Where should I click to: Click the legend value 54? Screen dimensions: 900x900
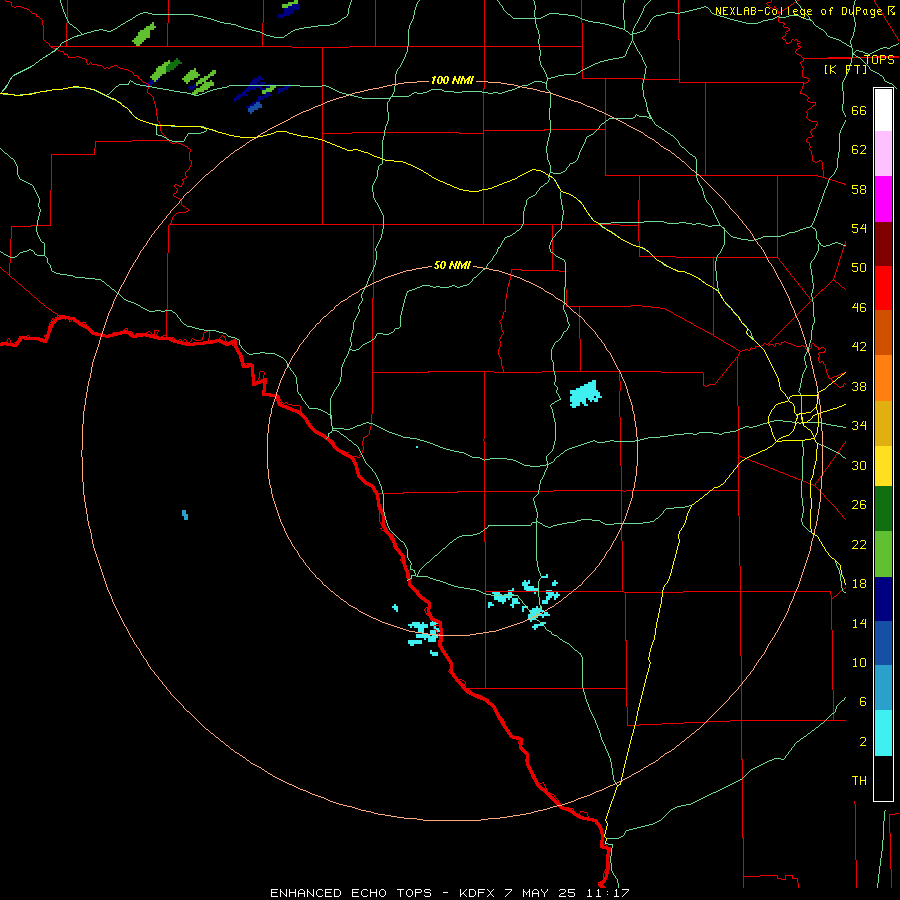[859, 228]
